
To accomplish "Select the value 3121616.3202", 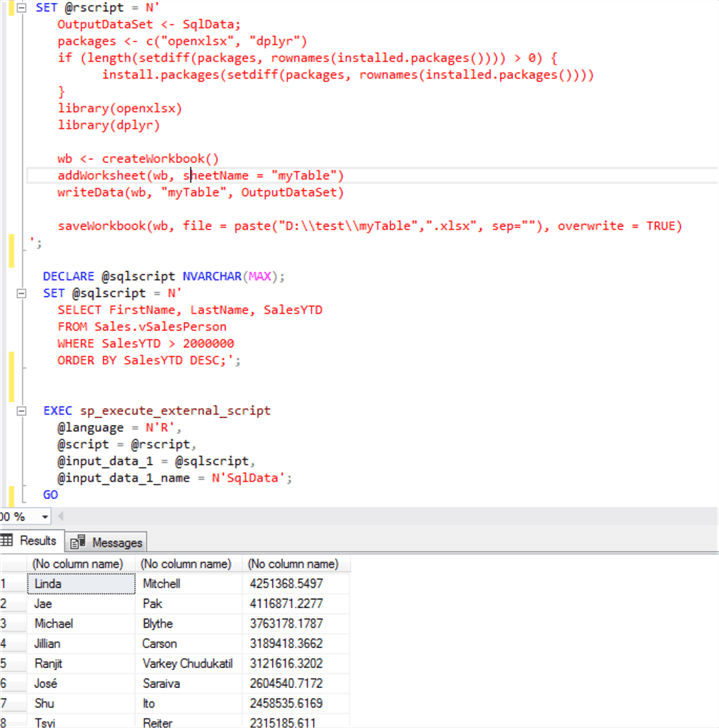I will [x=296, y=663].
